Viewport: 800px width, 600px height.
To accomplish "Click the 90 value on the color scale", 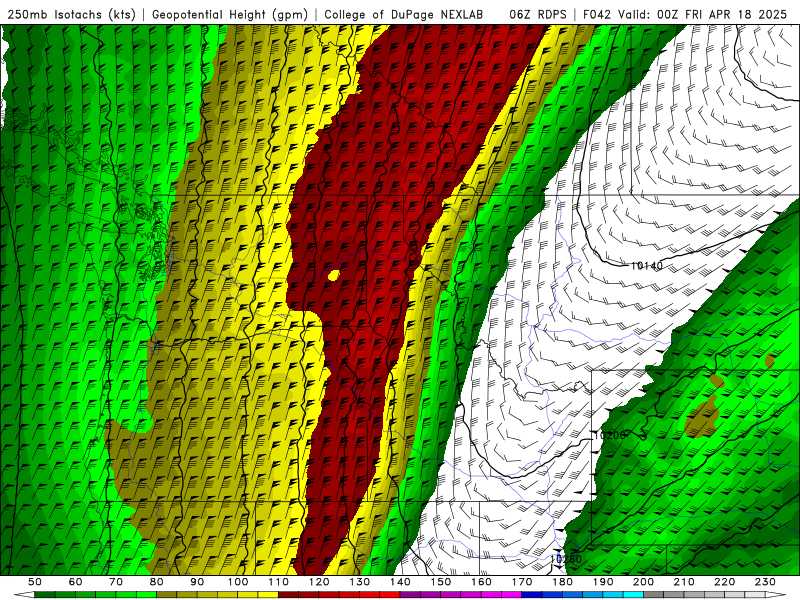I will point(197,582).
